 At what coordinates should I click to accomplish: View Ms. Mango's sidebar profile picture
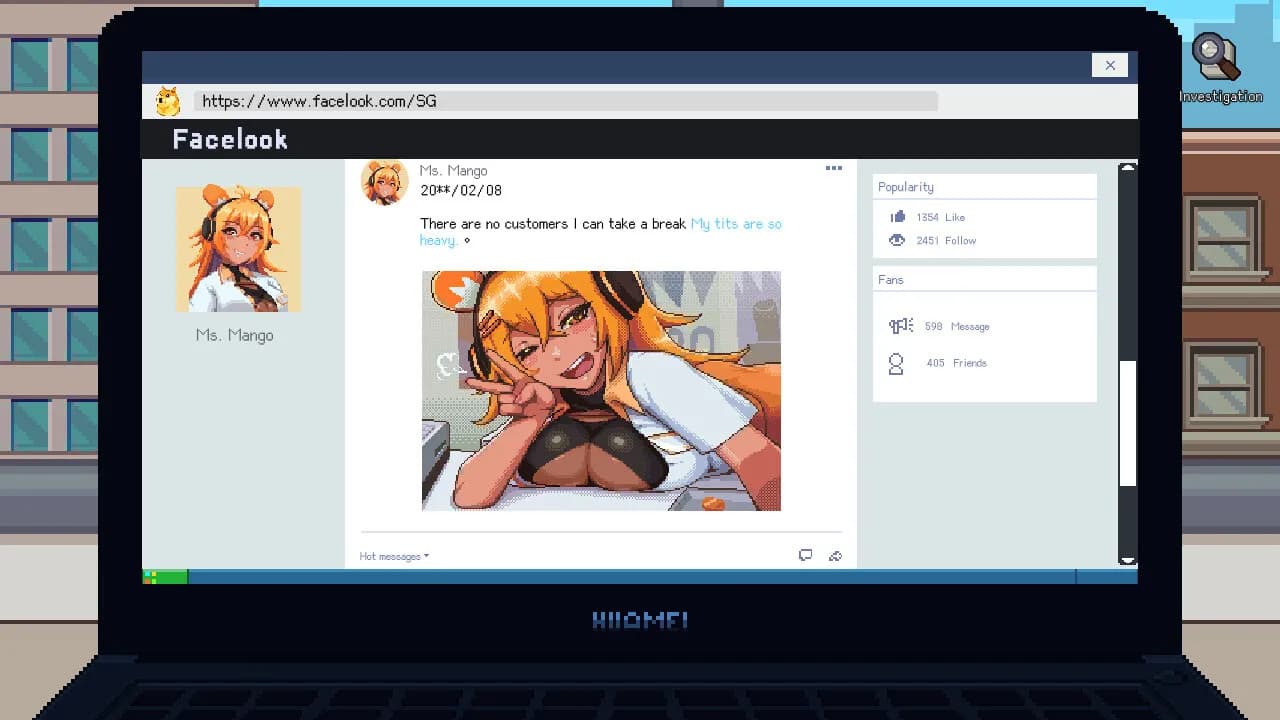[238, 248]
